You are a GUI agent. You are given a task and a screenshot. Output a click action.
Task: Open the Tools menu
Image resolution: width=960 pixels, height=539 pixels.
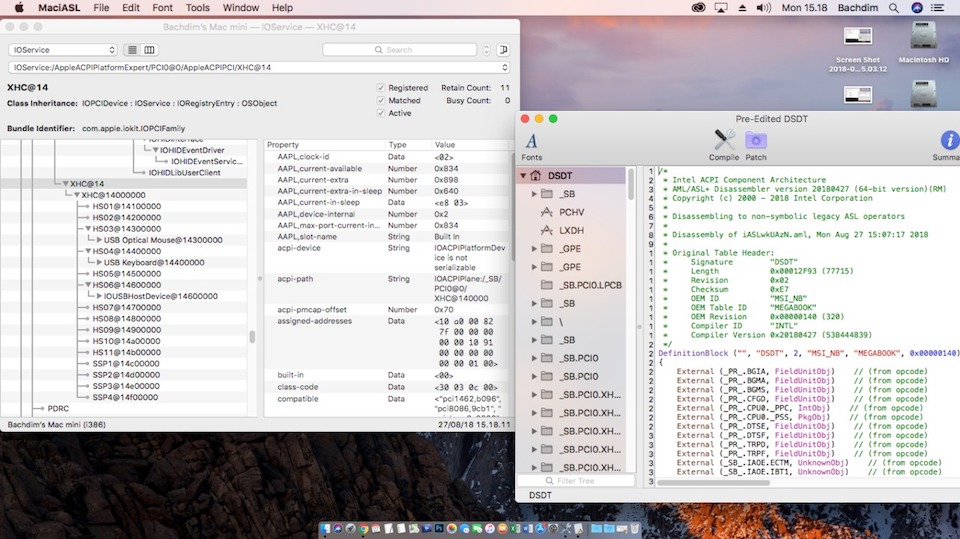(x=197, y=7)
